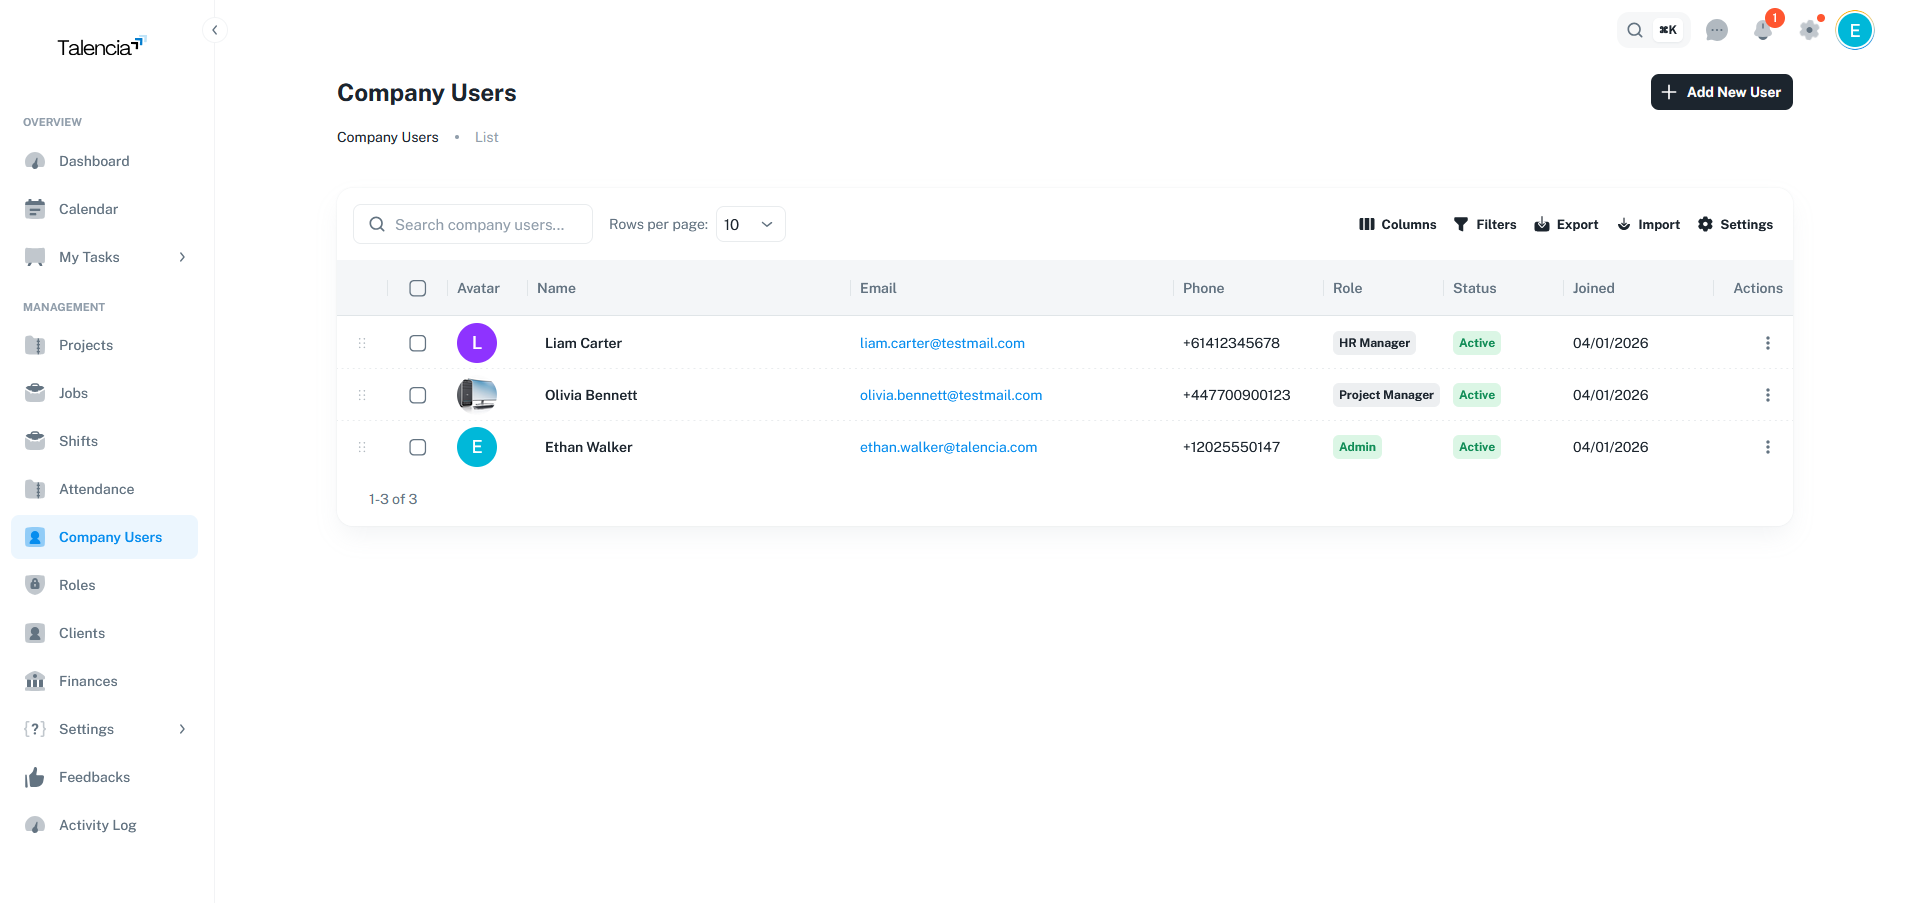Select the Roles icon in the sidebar
The image size is (1910, 903).
pos(35,585)
